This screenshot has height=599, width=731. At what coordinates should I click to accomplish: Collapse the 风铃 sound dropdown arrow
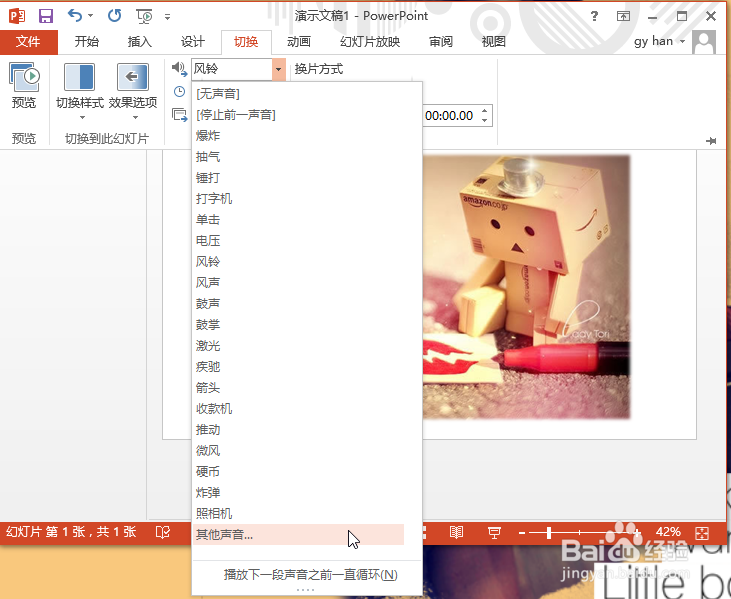pos(279,69)
